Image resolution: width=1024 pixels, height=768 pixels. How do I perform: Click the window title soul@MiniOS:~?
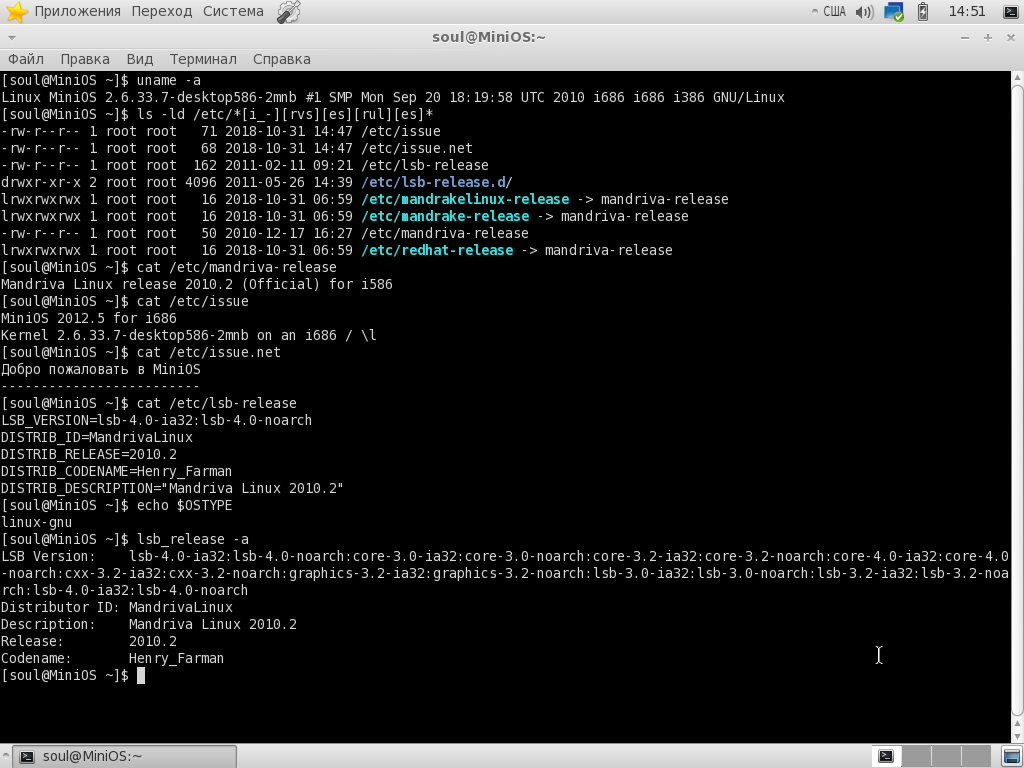[x=488, y=37]
